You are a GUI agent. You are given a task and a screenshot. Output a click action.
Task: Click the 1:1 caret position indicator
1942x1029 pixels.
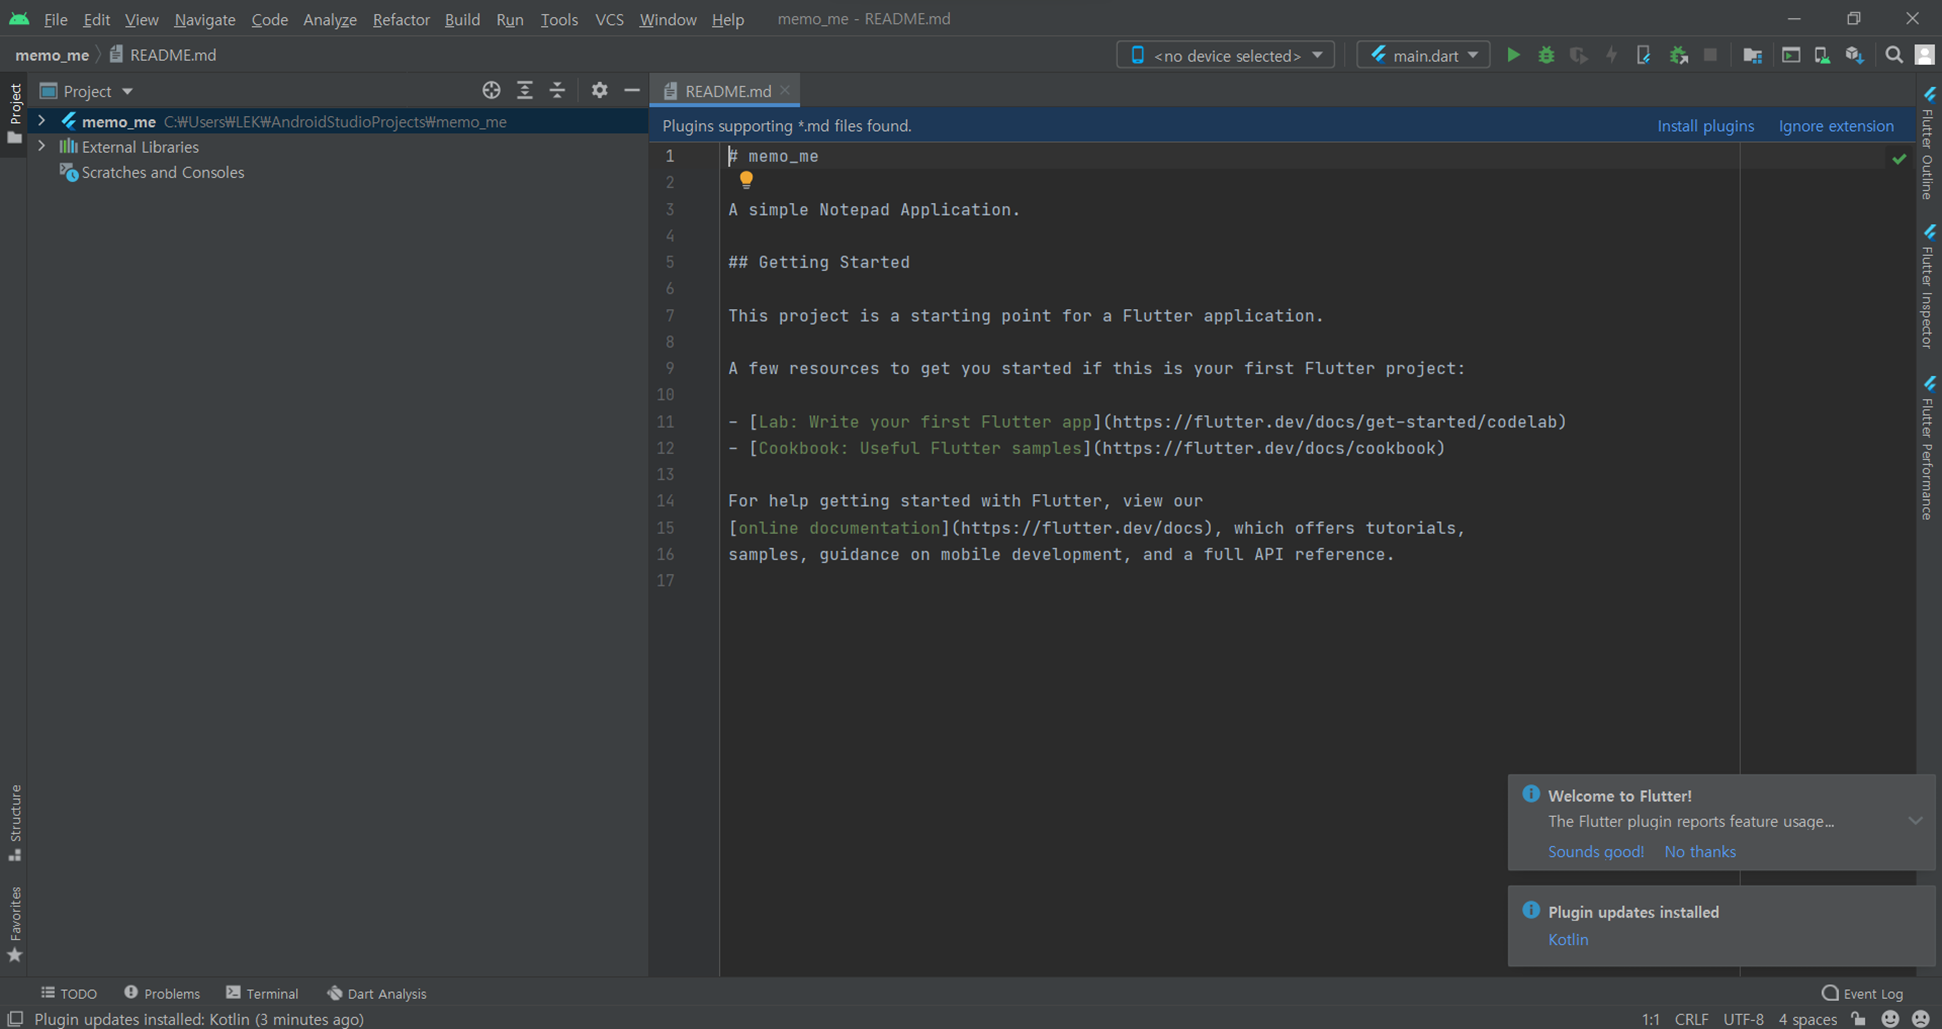coord(1650,1019)
